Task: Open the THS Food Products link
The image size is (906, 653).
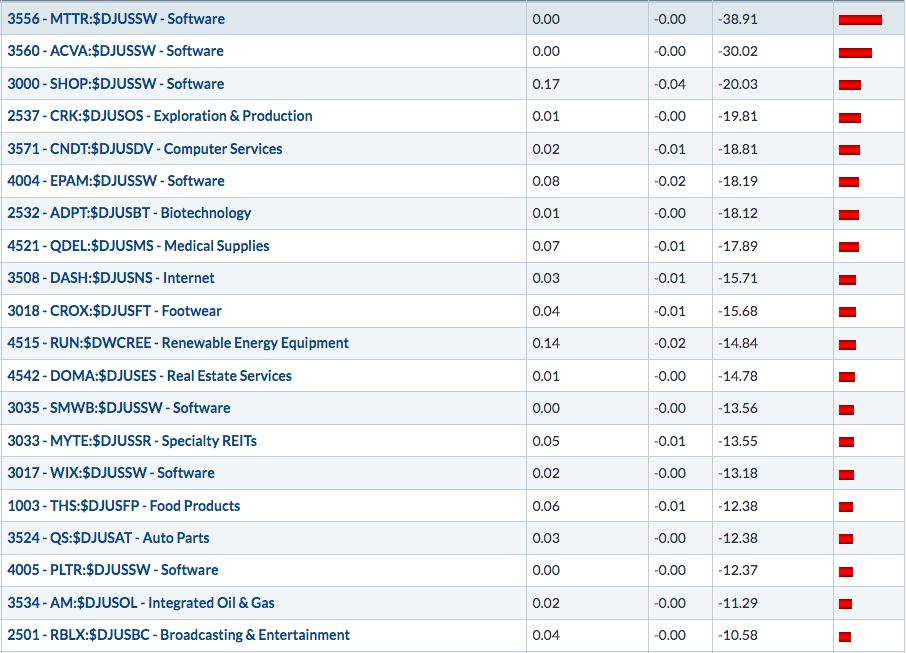Action: click(x=124, y=506)
